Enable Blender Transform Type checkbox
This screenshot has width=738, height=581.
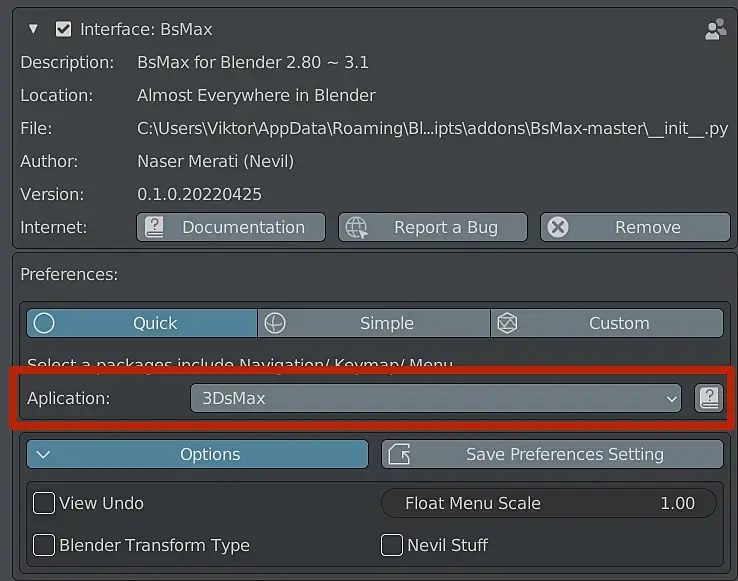click(x=44, y=545)
